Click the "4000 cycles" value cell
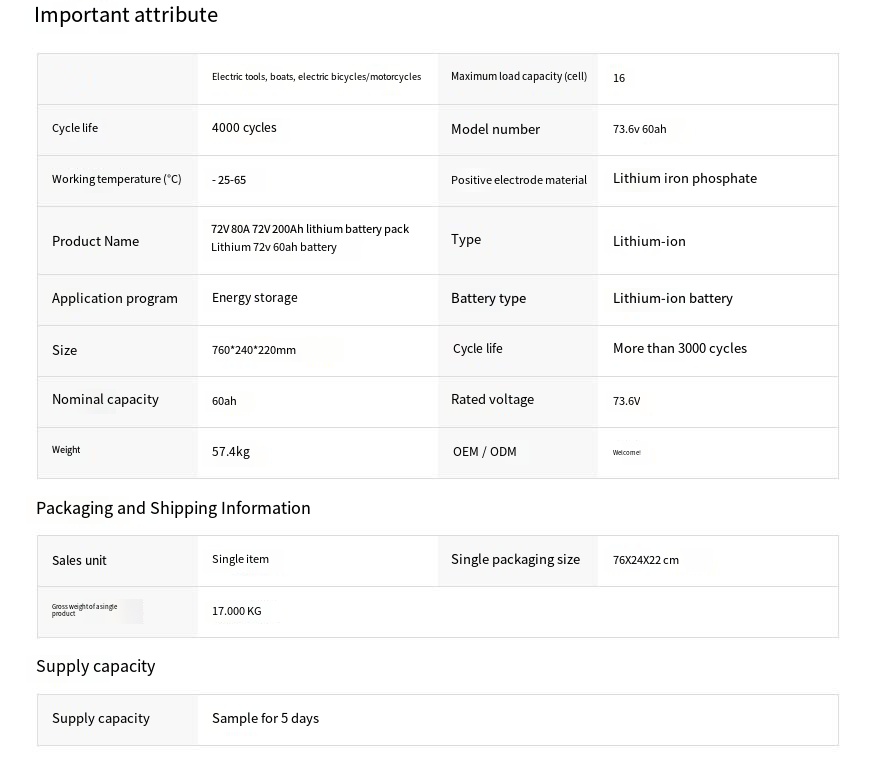 coord(244,128)
